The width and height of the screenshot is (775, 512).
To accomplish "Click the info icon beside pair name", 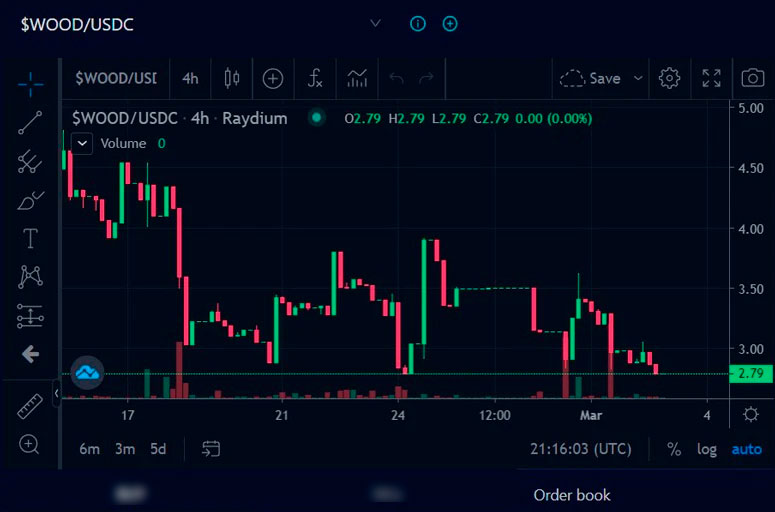I will [x=418, y=24].
